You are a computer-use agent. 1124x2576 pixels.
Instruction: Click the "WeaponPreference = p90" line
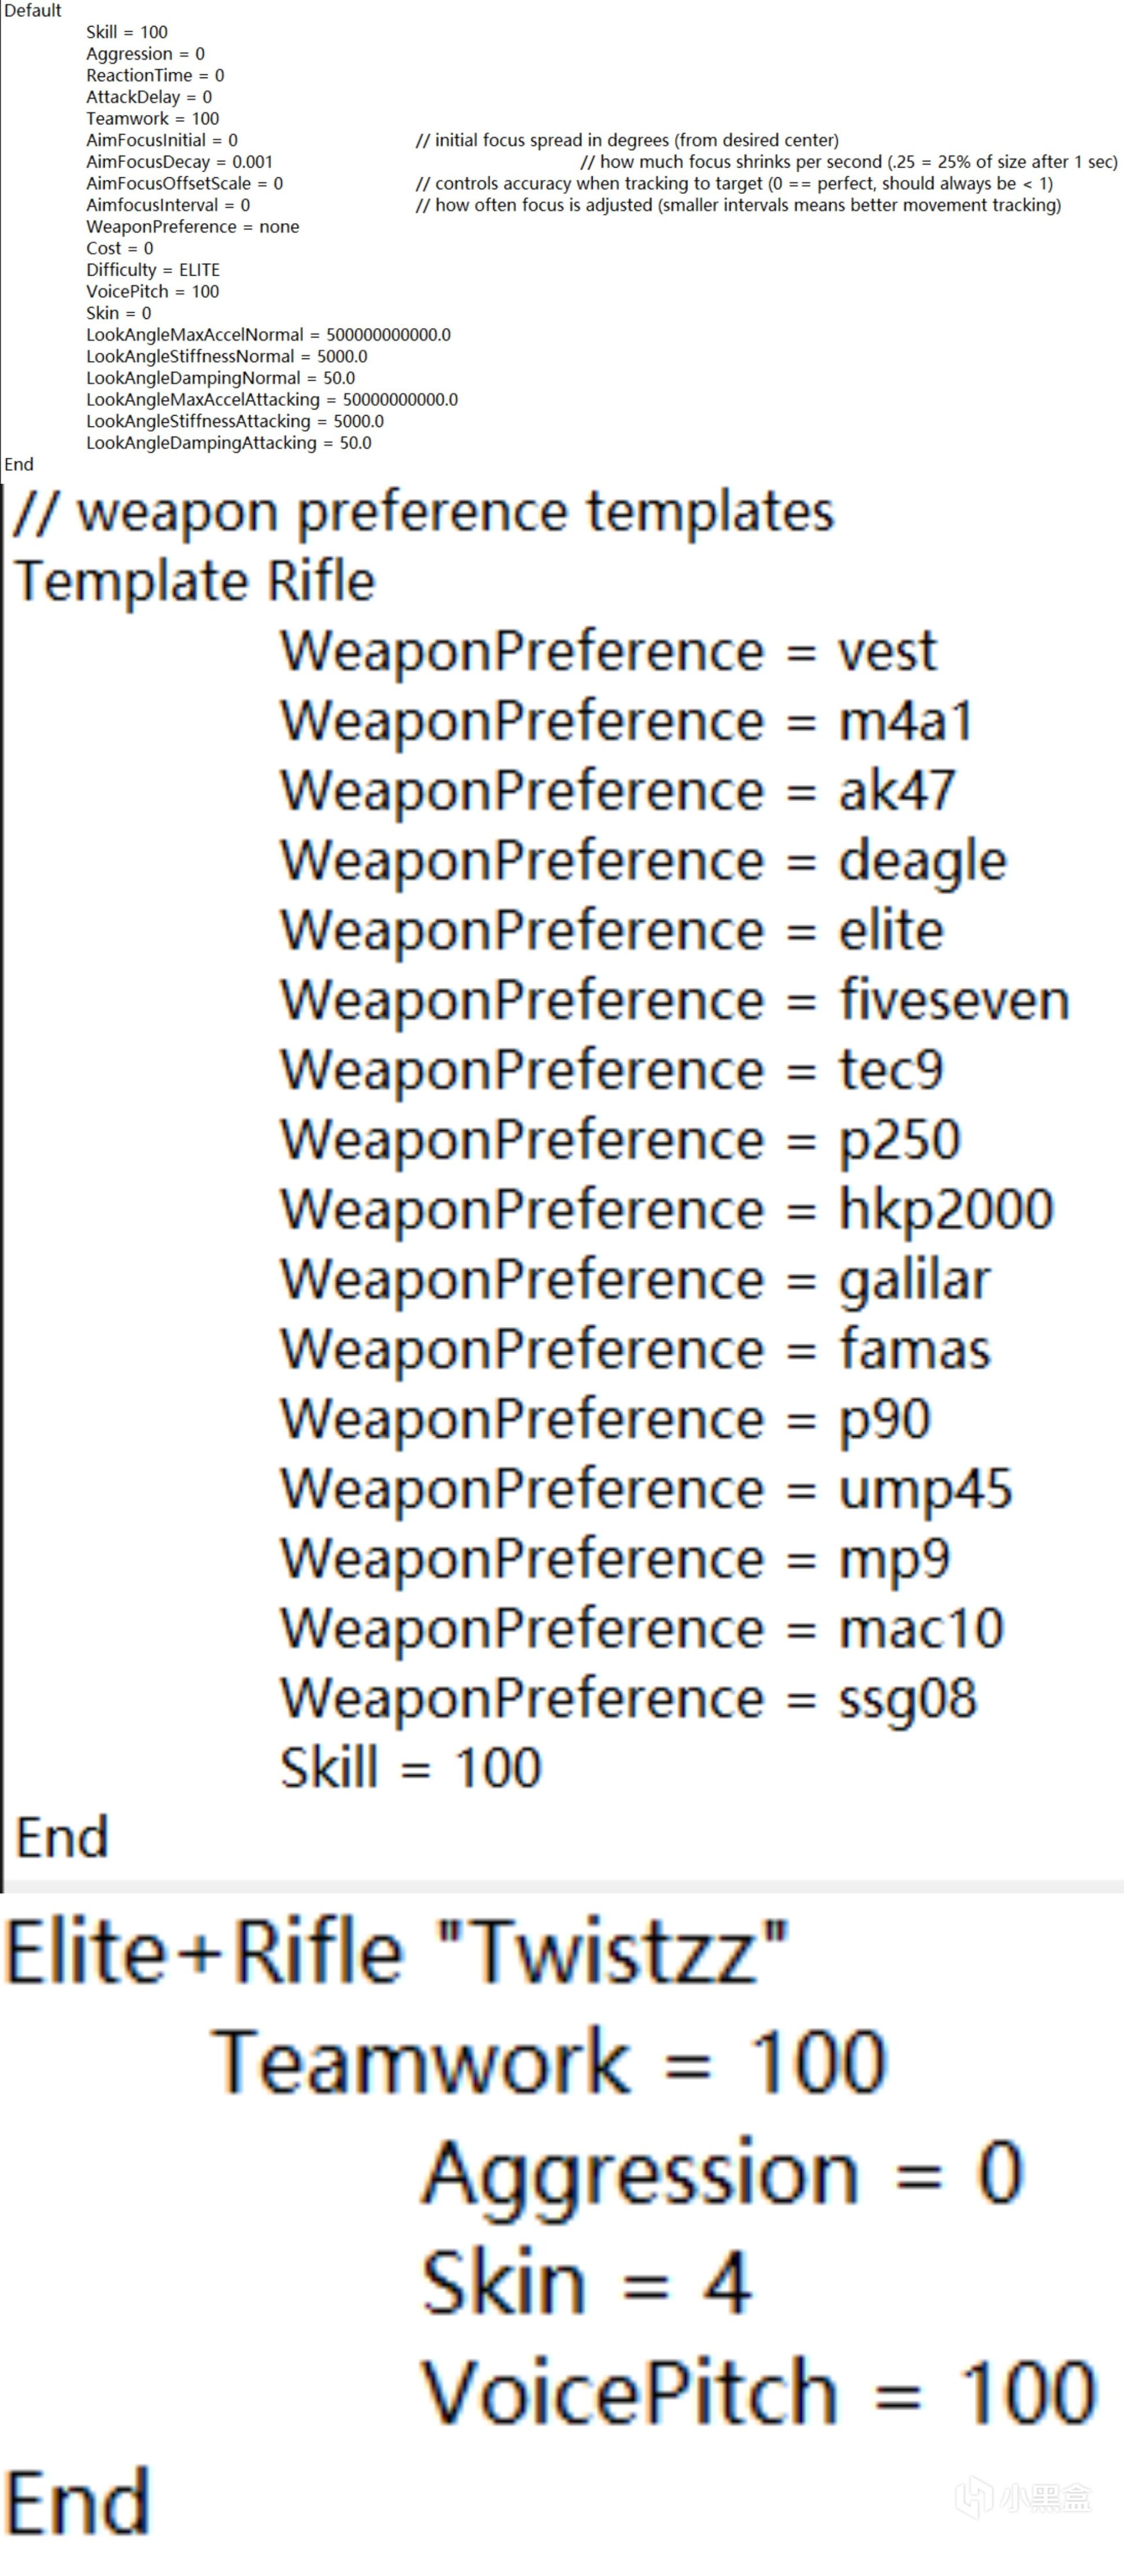[x=605, y=1419]
